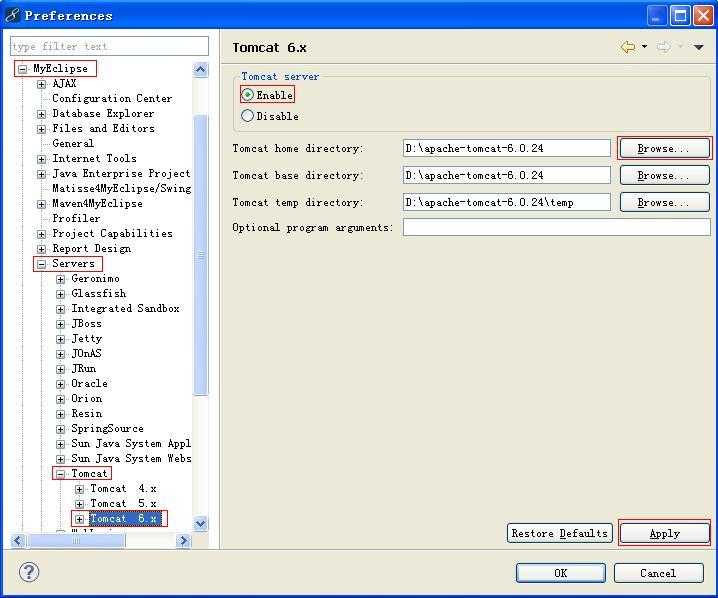718x598 pixels.
Task: Click the tree scroll down arrow
Action: click(x=201, y=523)
